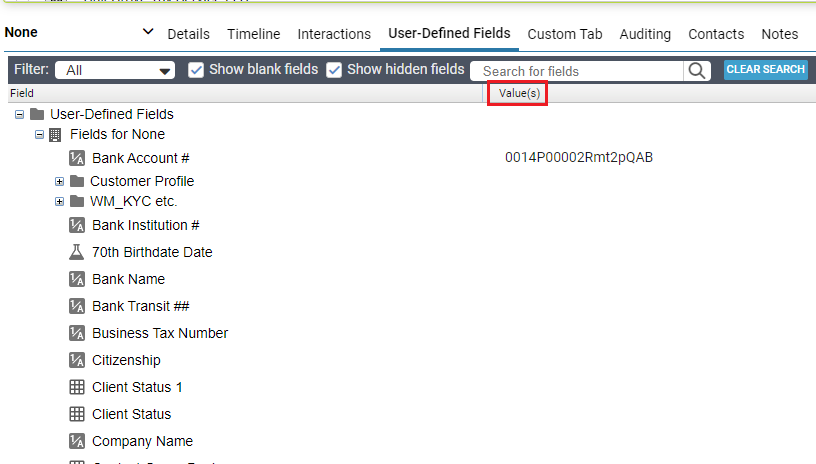This screenshot has height=464, width=816.
Task: Go to the Auditing tab
Action: [645, 34]
